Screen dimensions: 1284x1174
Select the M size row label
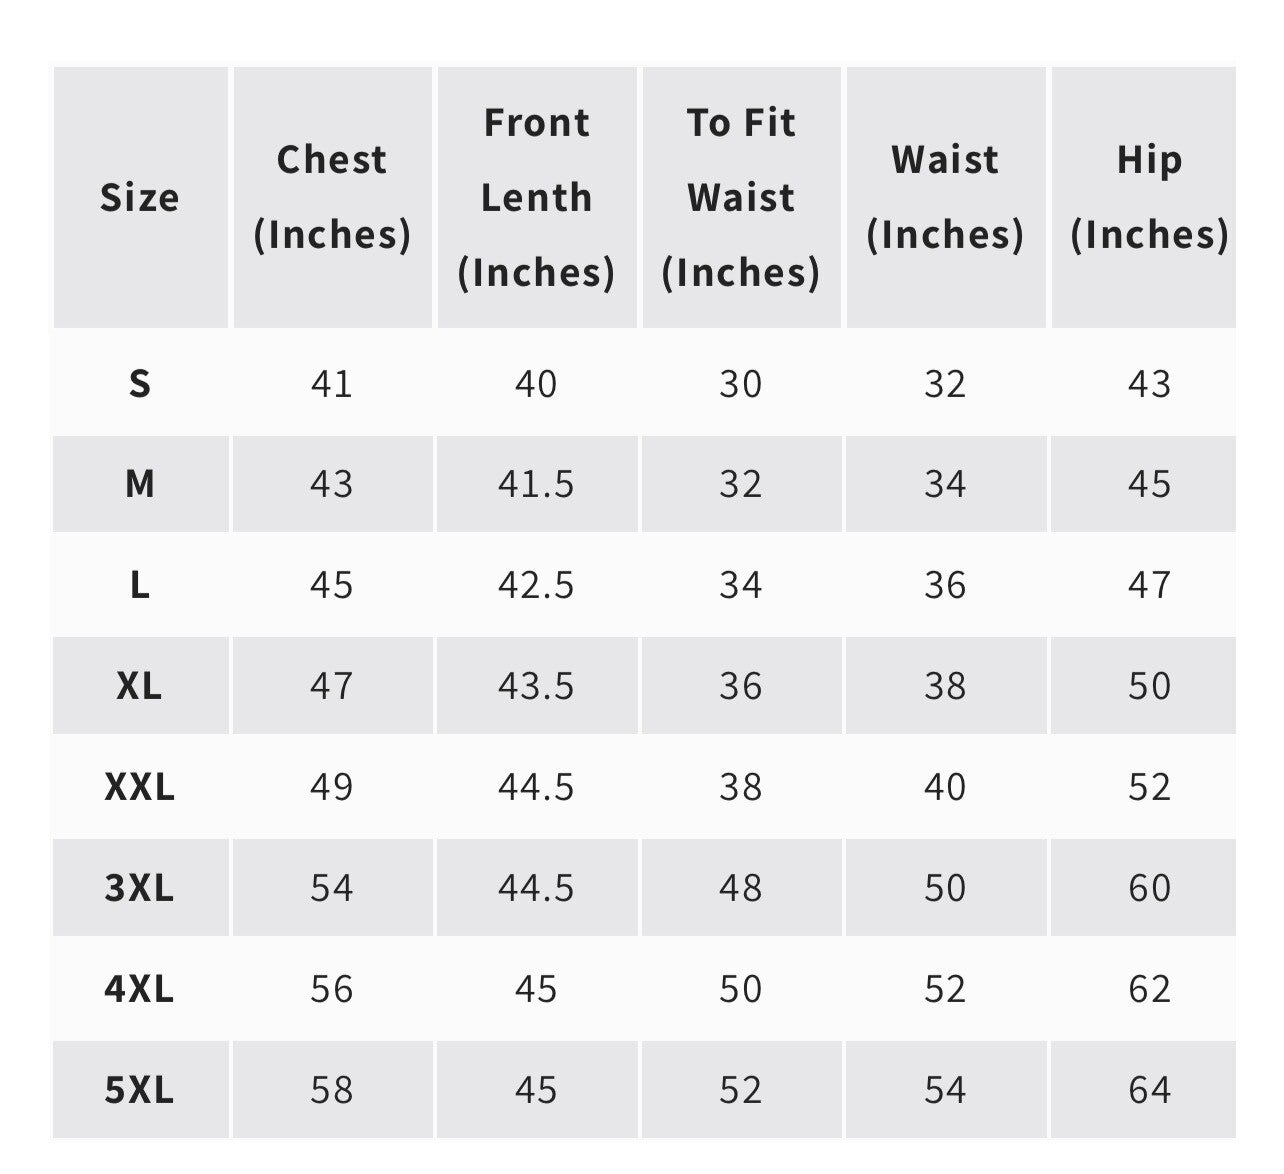[140, 484]
